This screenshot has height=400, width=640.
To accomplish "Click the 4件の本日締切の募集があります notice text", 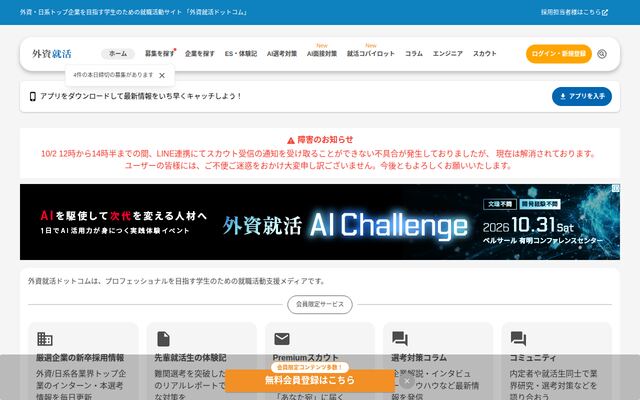I will [x=113, y=75].
